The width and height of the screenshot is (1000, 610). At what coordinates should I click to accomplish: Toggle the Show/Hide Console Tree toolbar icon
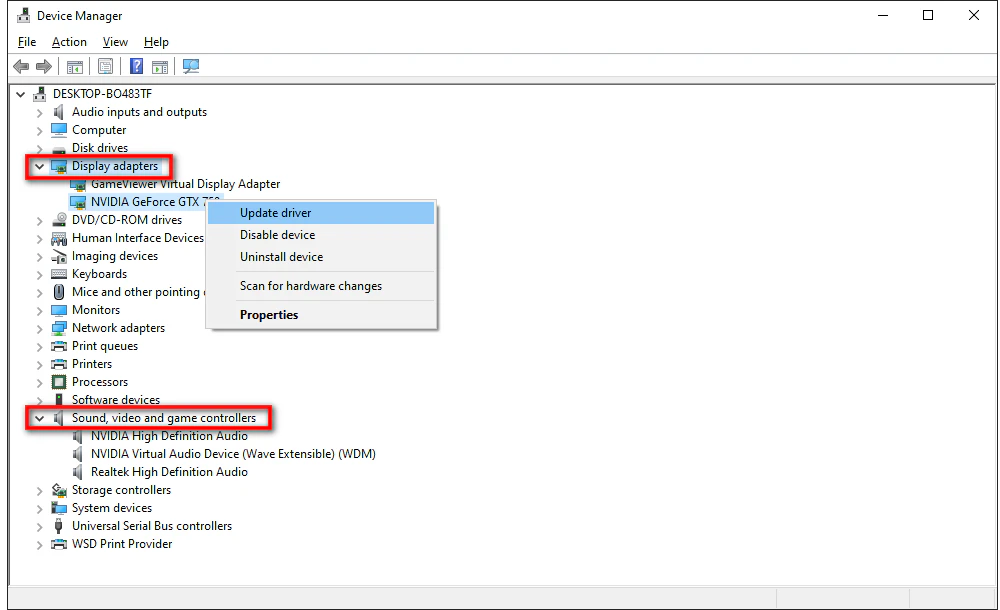(75, 66)
